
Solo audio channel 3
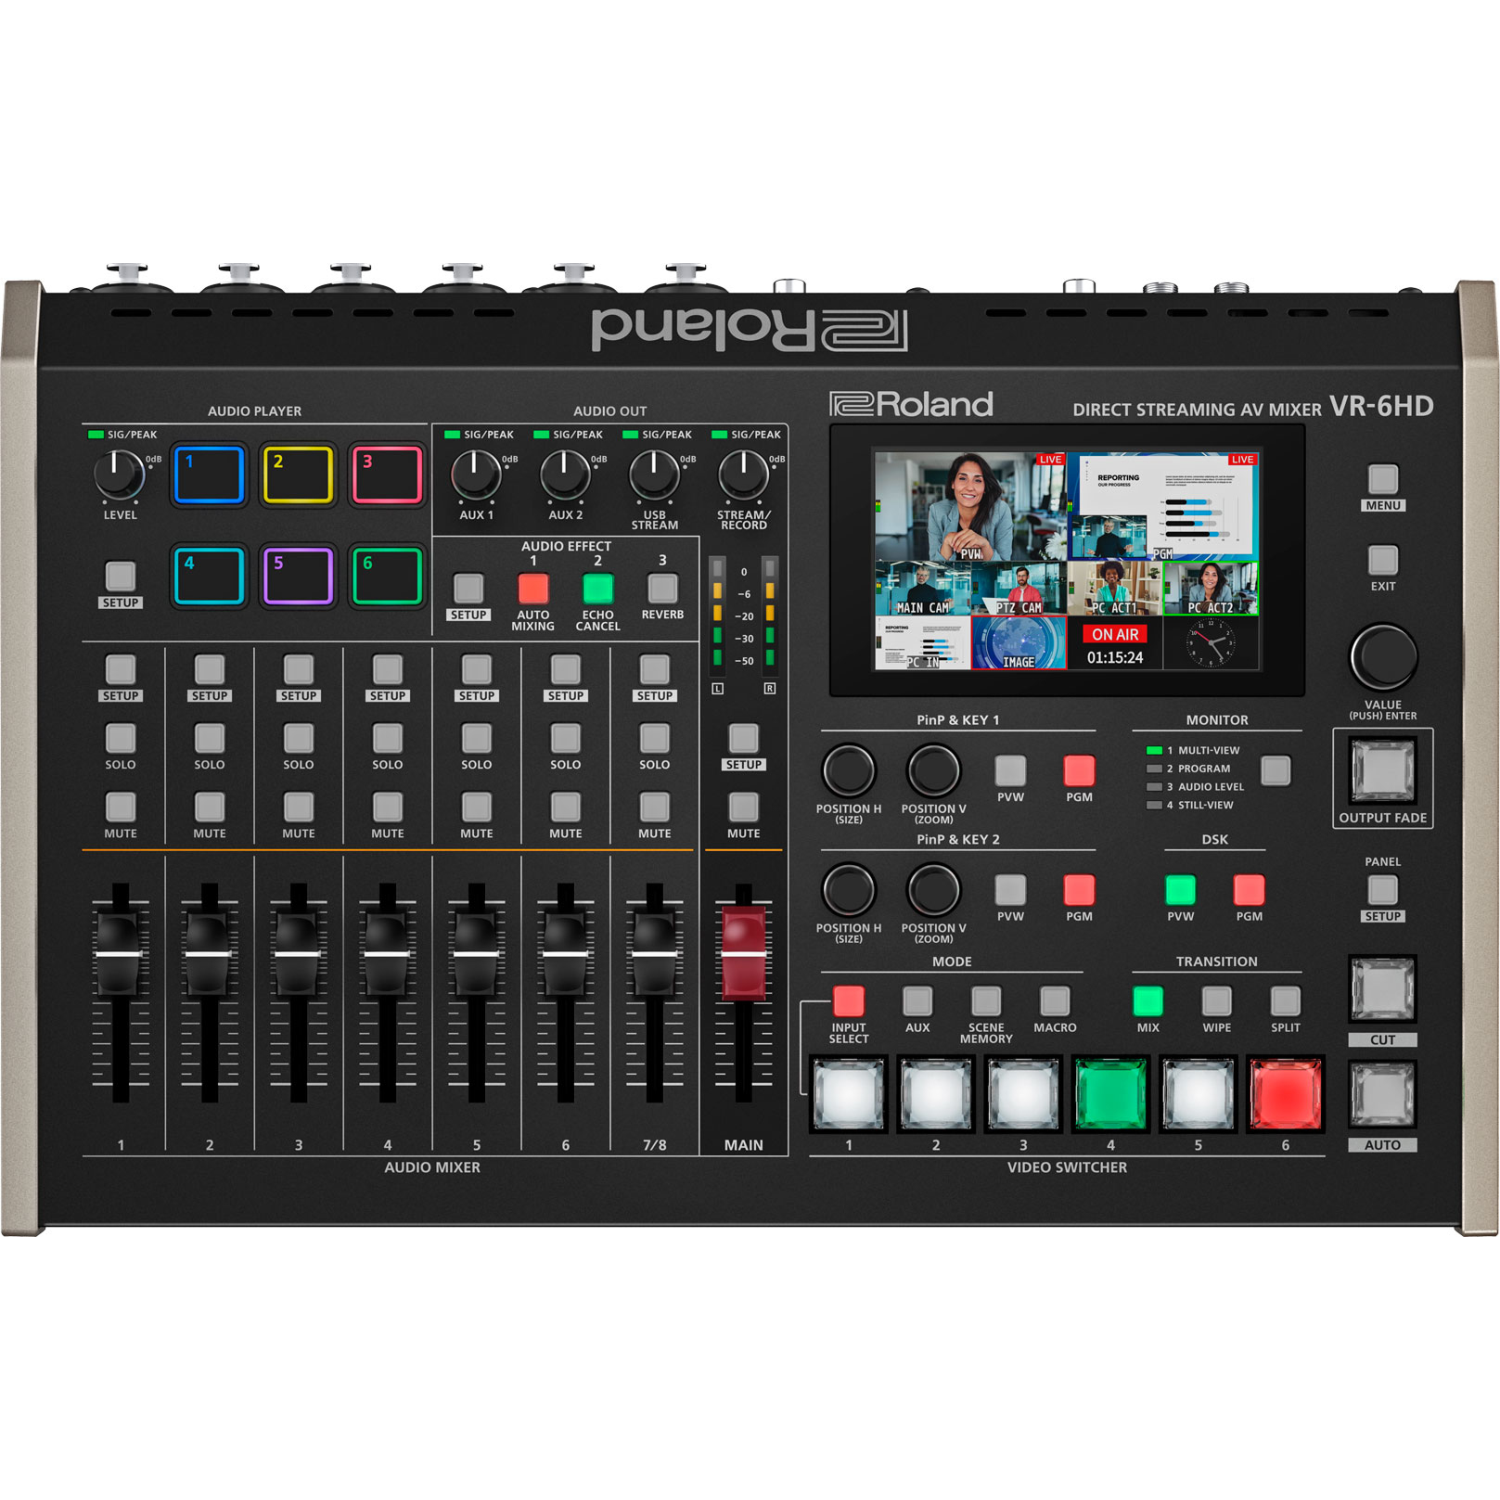click(298, 738)
